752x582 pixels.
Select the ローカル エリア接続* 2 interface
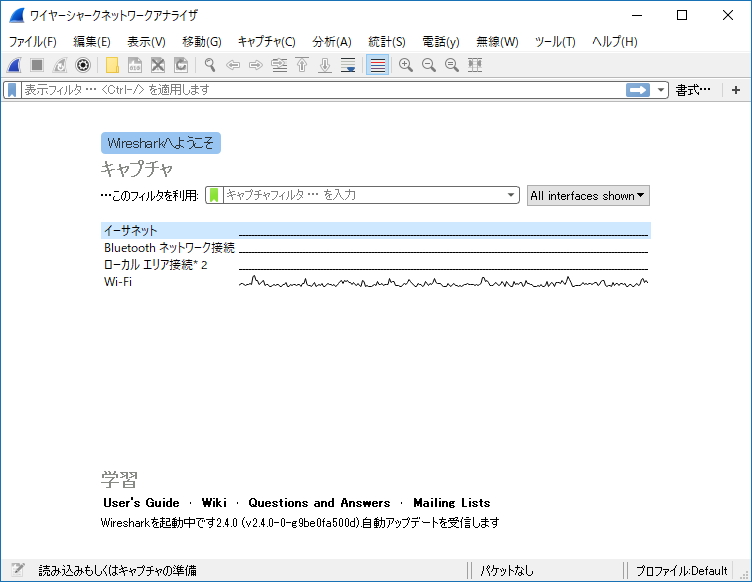click(x=376, y=265)
